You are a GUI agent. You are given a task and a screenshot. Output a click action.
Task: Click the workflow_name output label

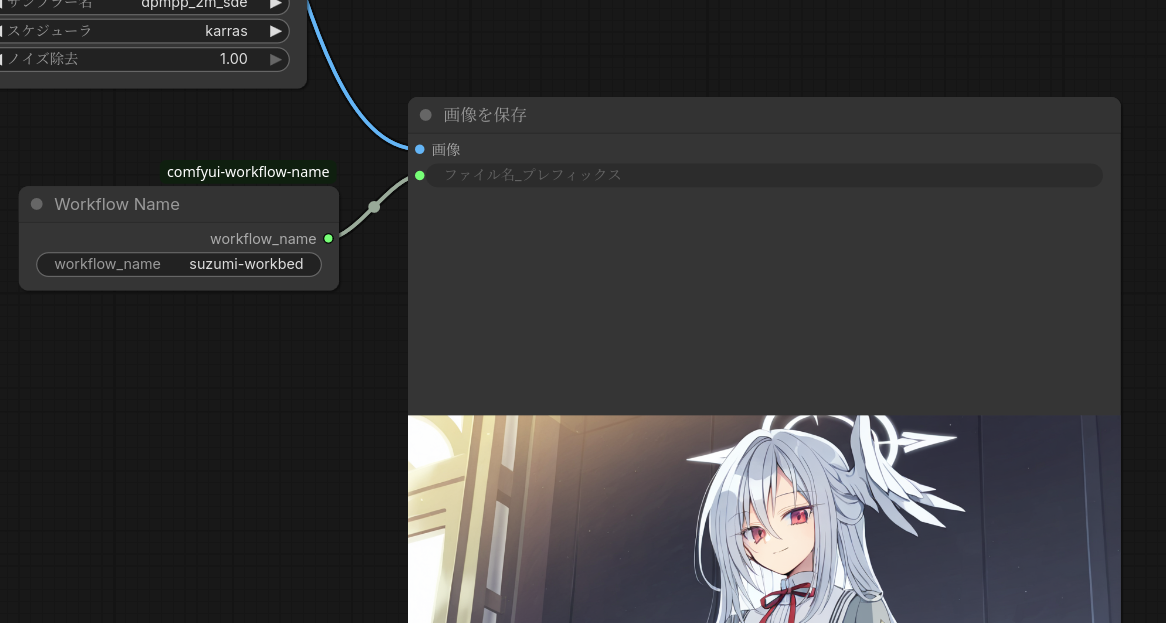pyautogui.click(x=263, y=239)
